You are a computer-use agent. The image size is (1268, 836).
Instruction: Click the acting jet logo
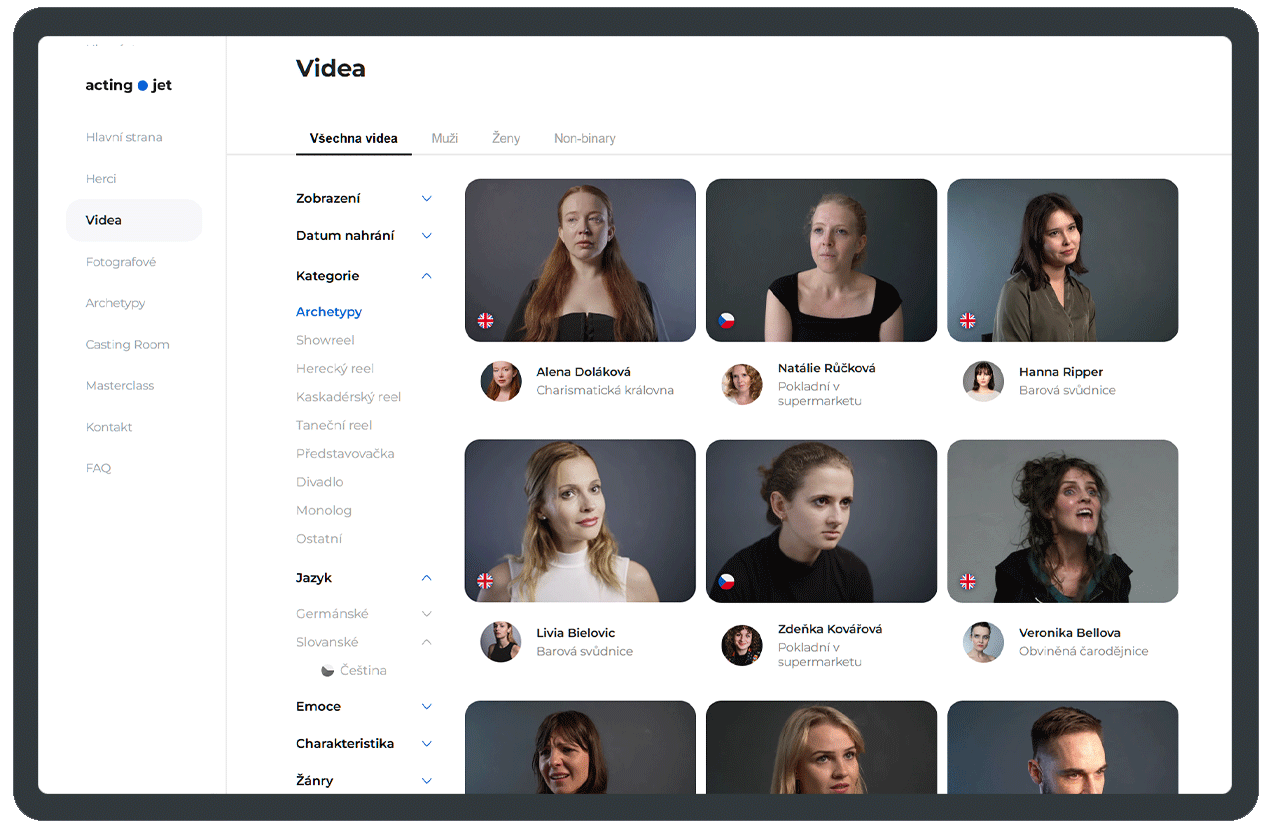point(129,85)
